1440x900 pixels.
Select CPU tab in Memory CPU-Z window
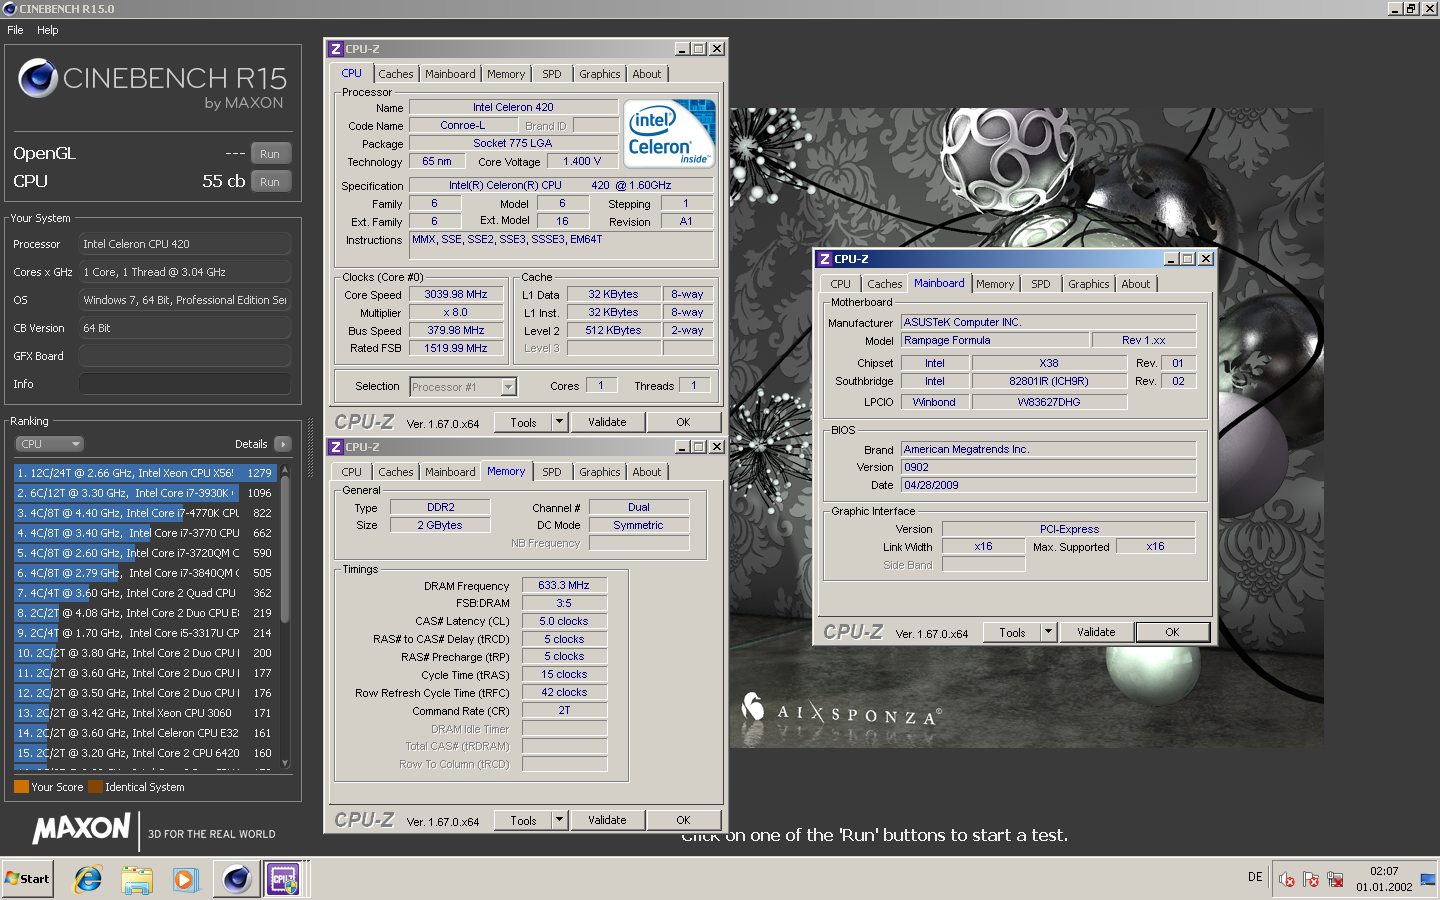click(x=352, y=472)
